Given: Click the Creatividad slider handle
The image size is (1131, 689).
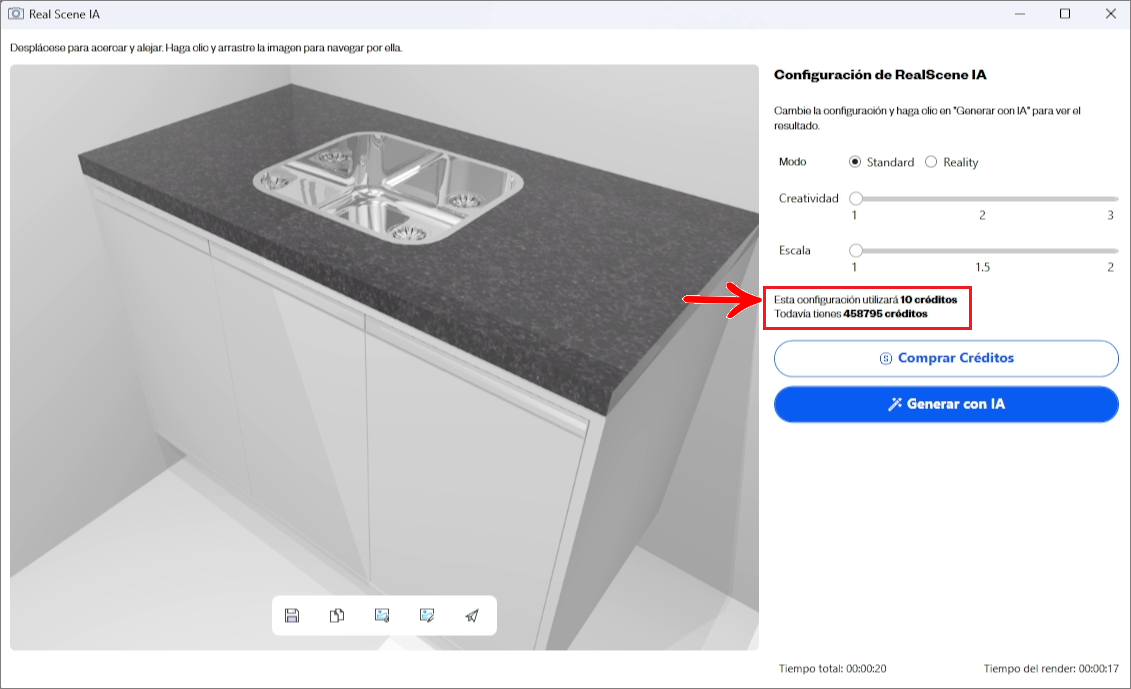Looking at the screenshot, I should (x=856, y=199).
